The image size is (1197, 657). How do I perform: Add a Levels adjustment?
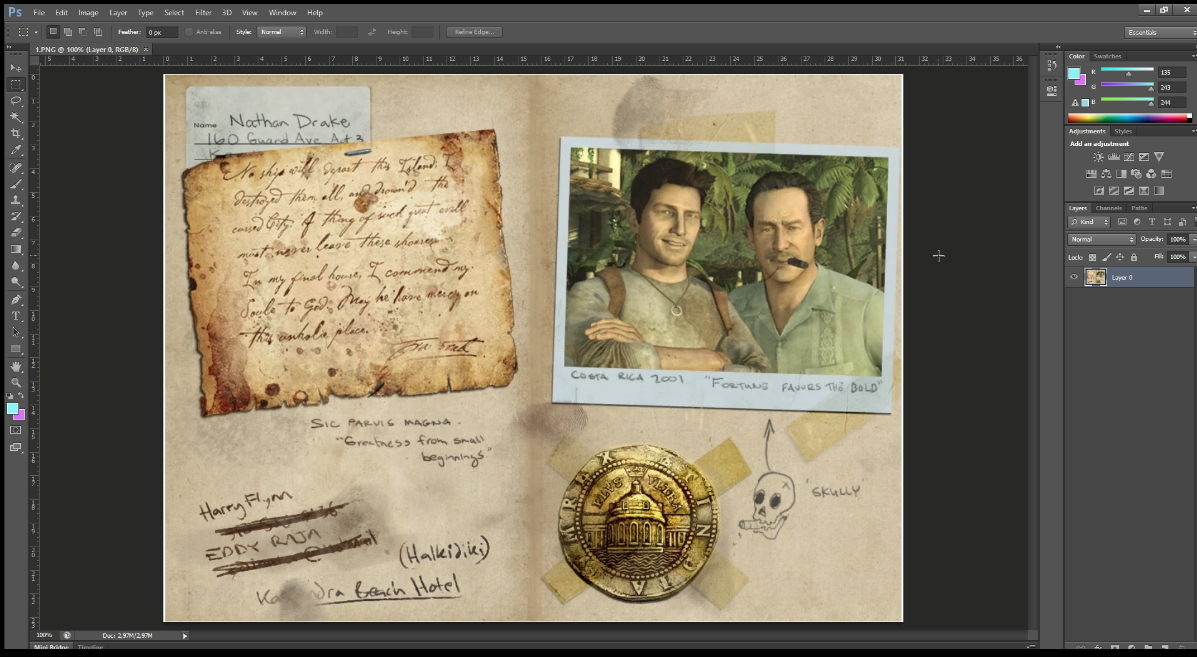click(x=1113, y=156)
